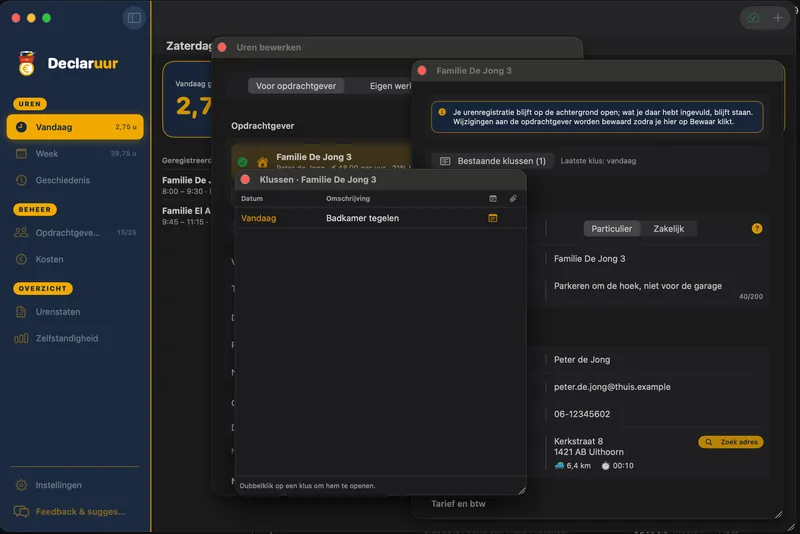This screenshot has height=534, width=800.
Task: Open Instellingen at sidebar bottom
Action: tap(75, 485)
